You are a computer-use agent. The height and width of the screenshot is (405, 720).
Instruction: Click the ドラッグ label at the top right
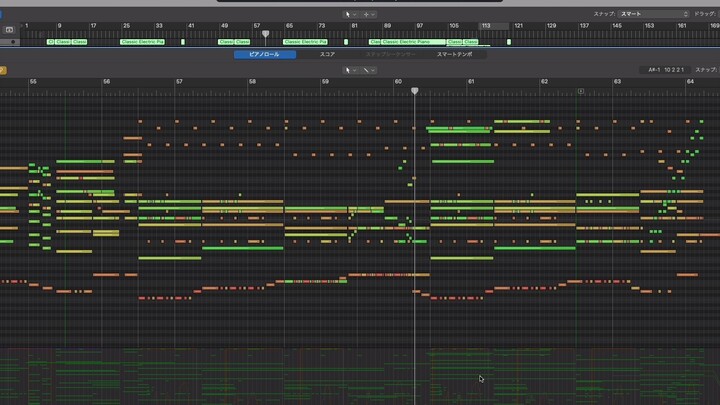pos(705,14)
